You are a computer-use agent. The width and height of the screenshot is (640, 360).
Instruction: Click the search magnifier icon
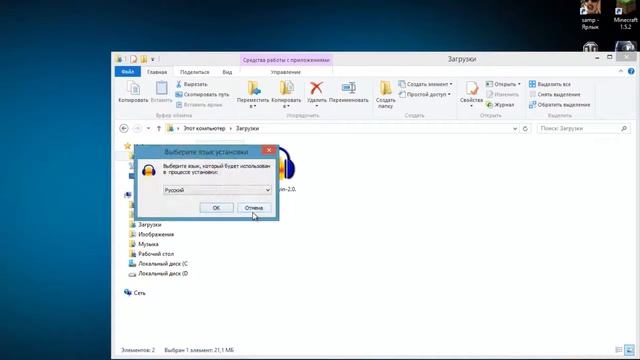(624, 129)
